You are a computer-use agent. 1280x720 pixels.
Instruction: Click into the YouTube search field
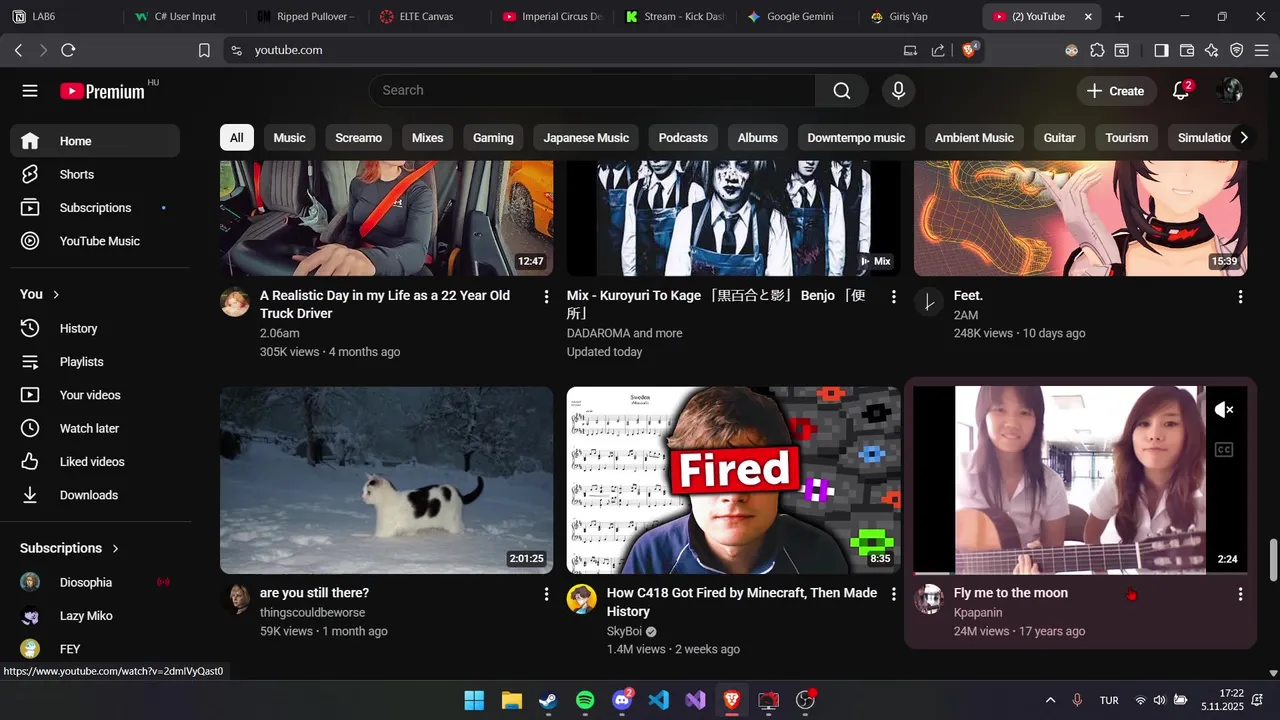592,91
